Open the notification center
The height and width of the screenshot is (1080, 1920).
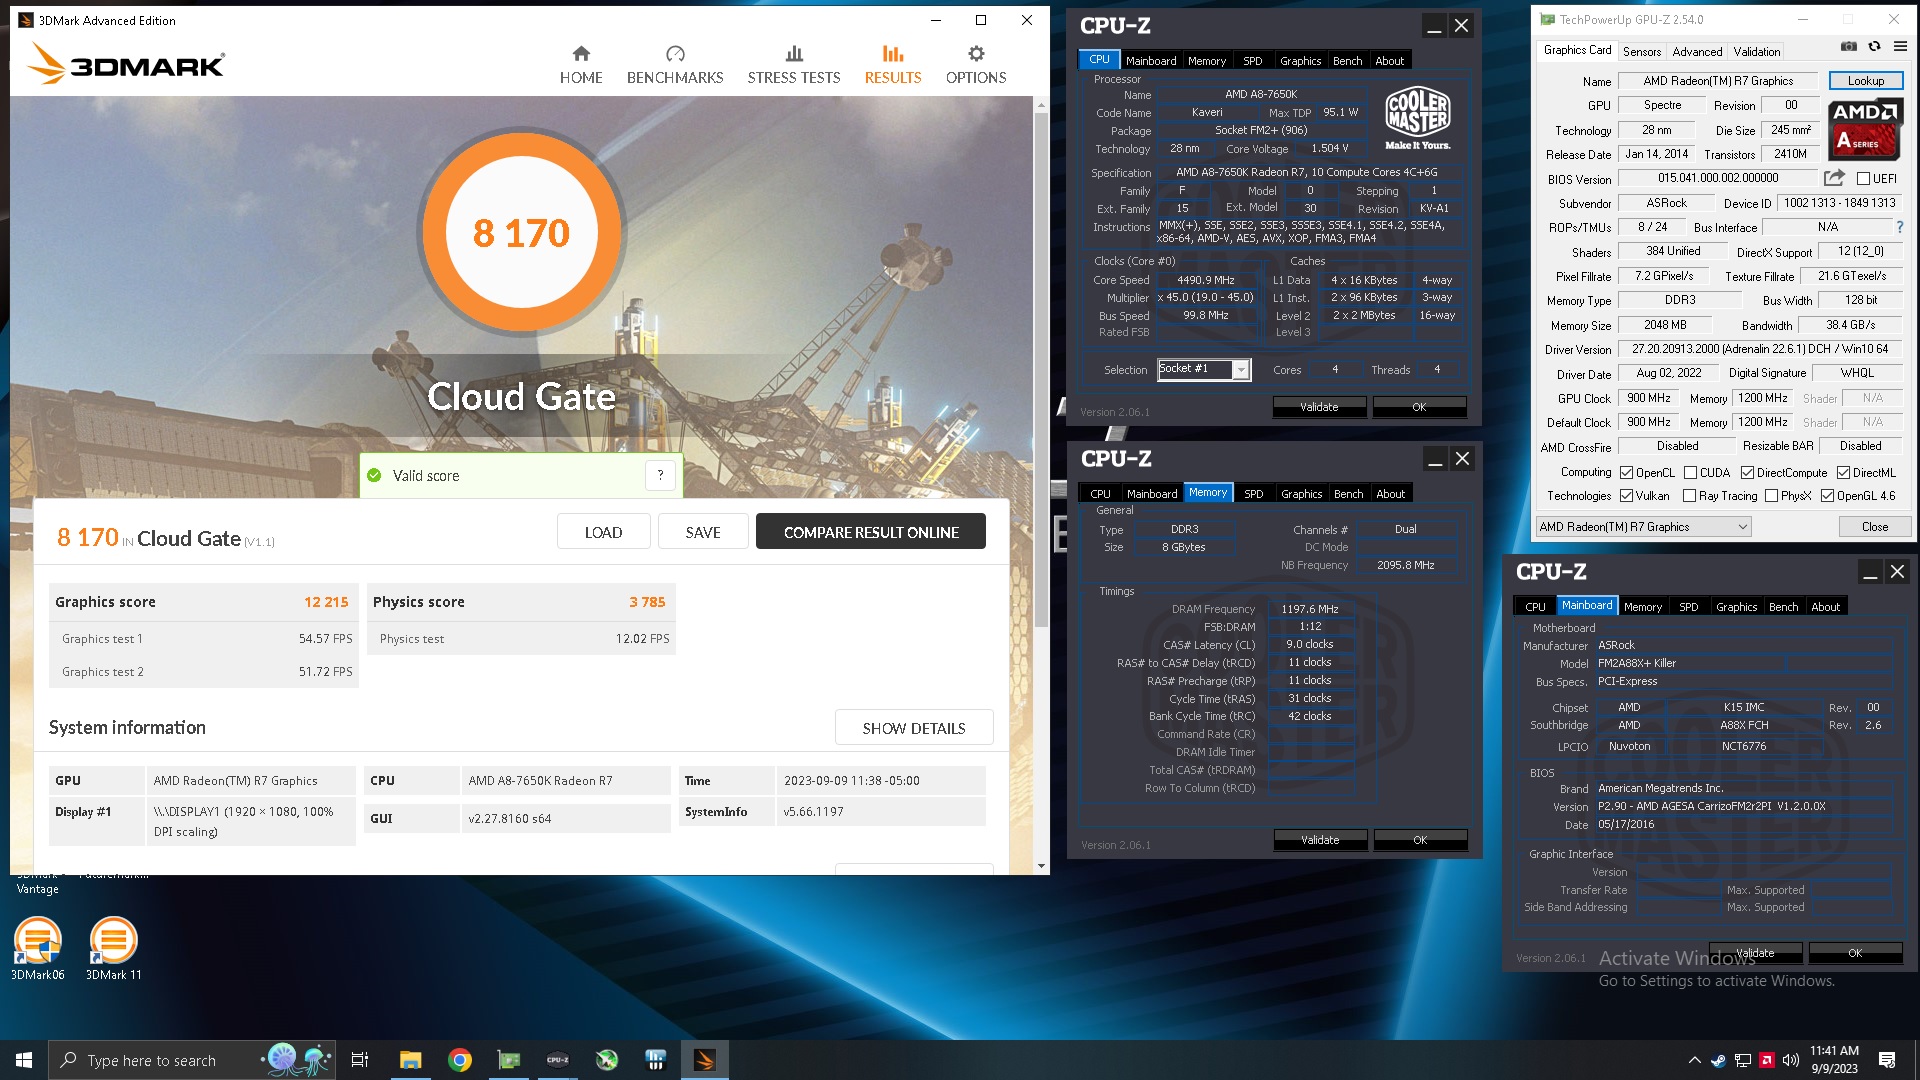click(x=1887, y=1060)
